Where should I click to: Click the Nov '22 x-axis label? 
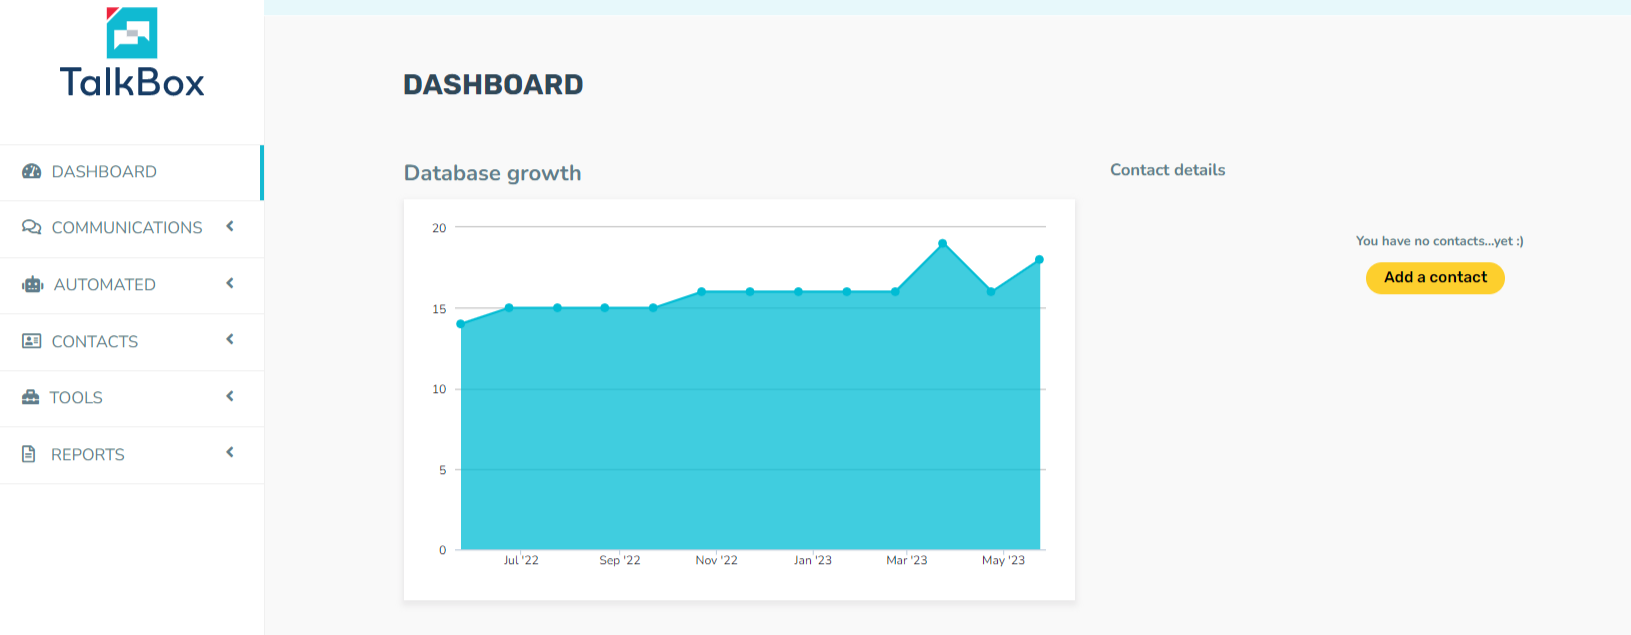(716, 561)
